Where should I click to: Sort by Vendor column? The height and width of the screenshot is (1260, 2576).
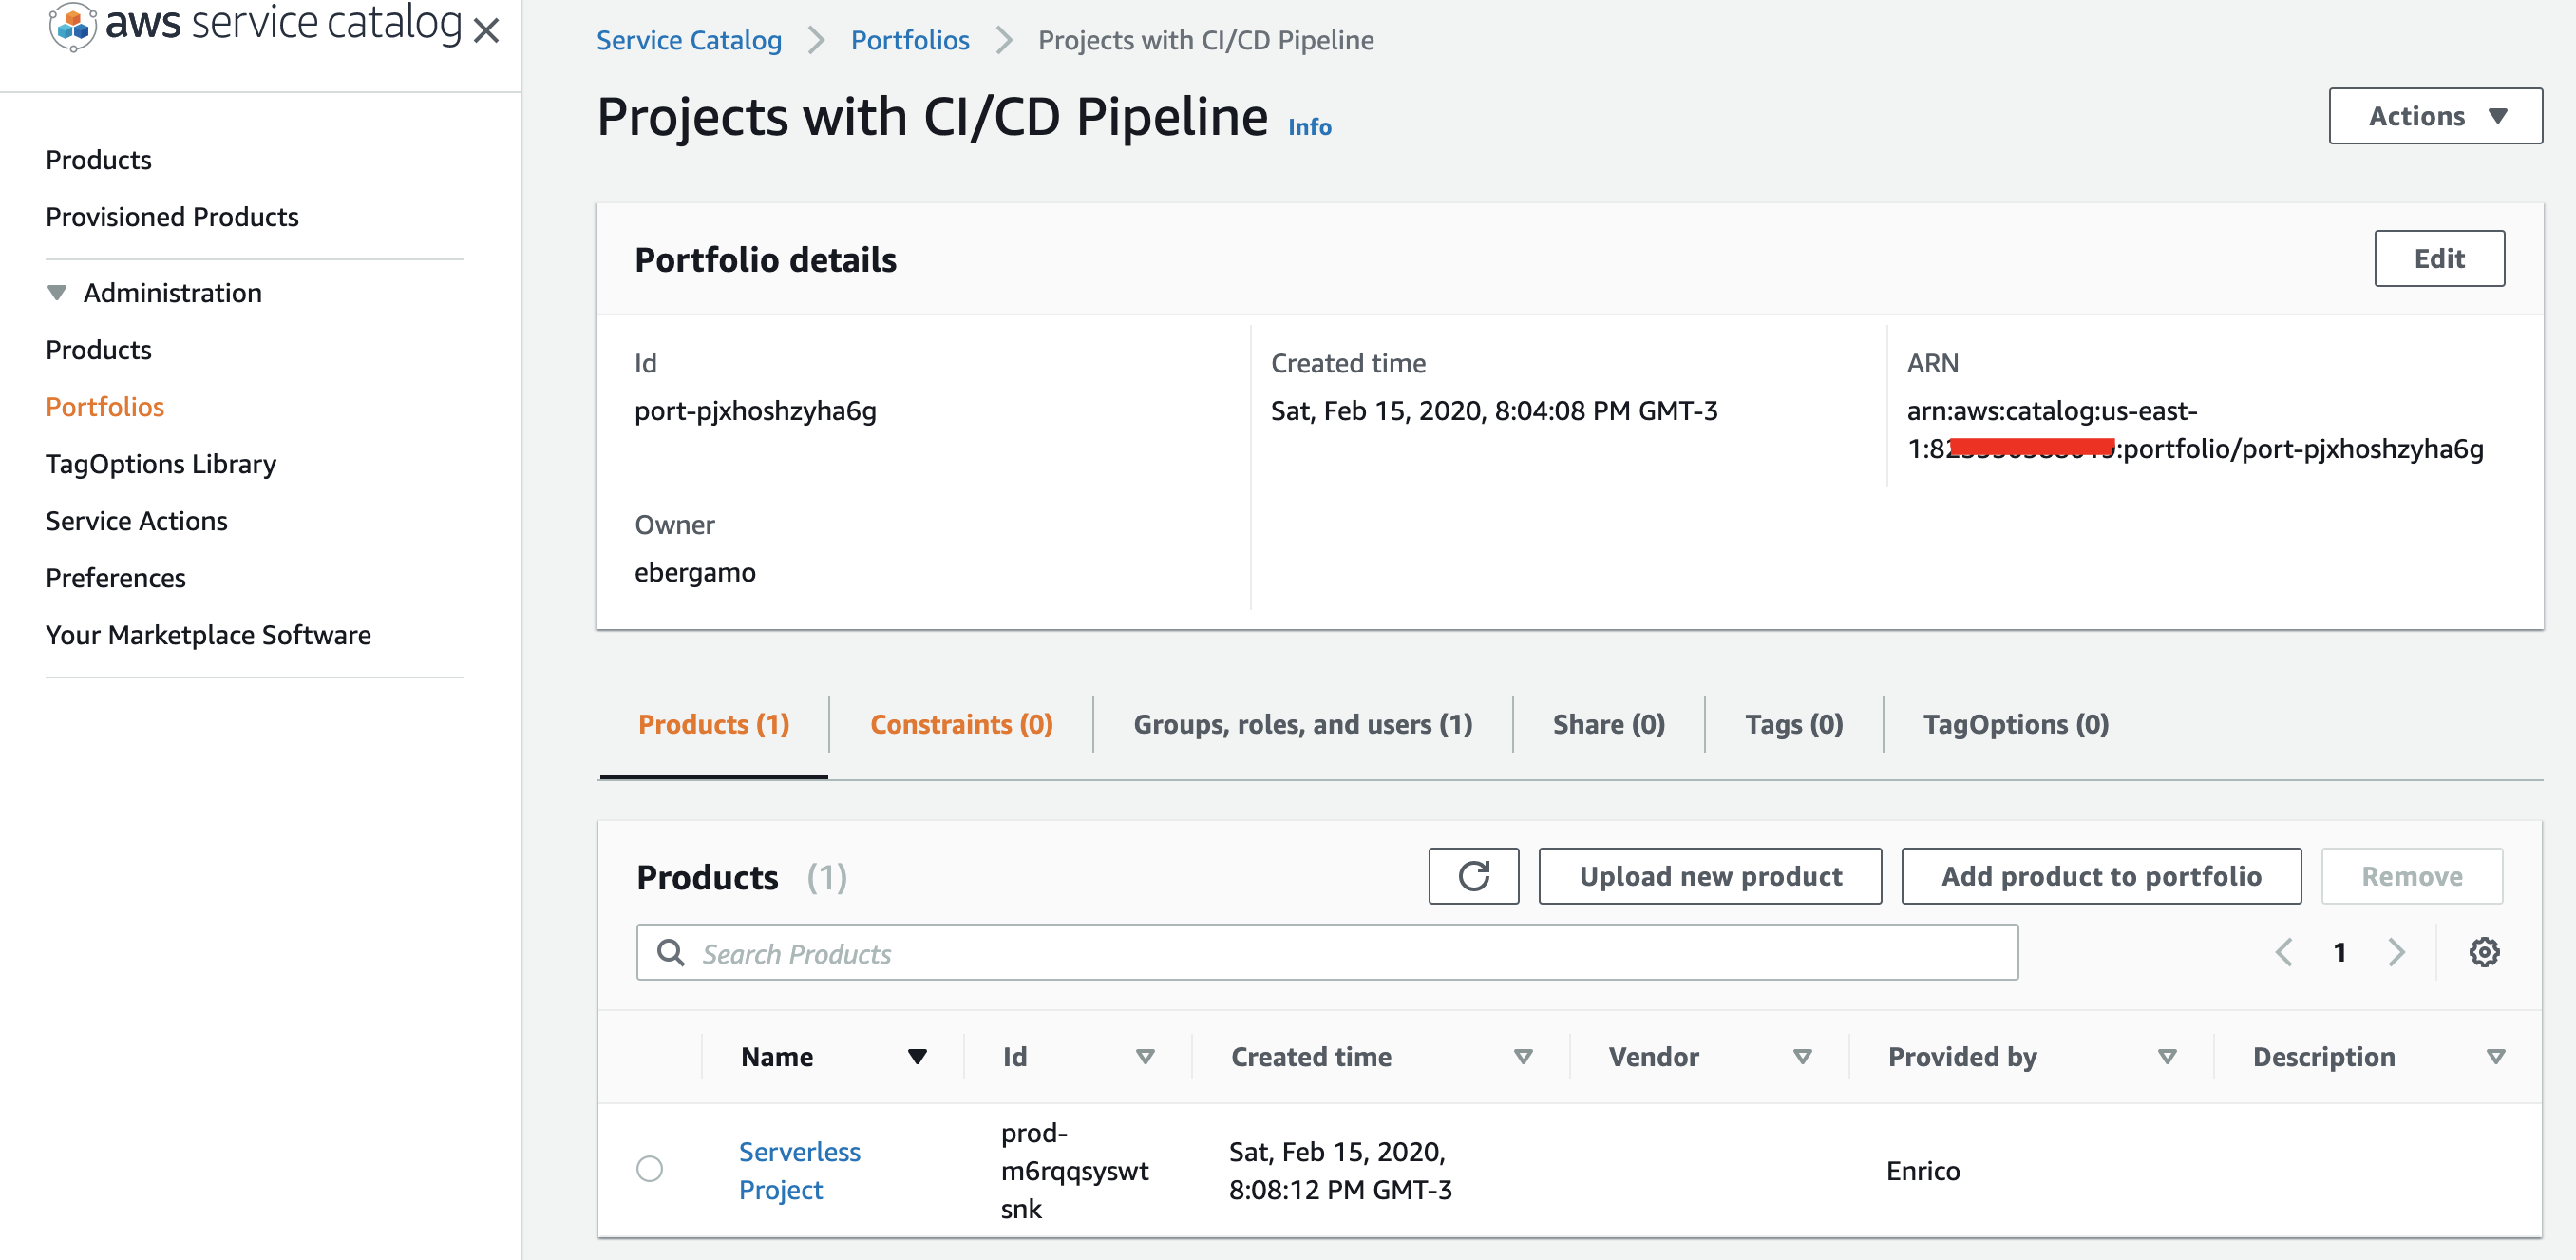point(1802,1056)
